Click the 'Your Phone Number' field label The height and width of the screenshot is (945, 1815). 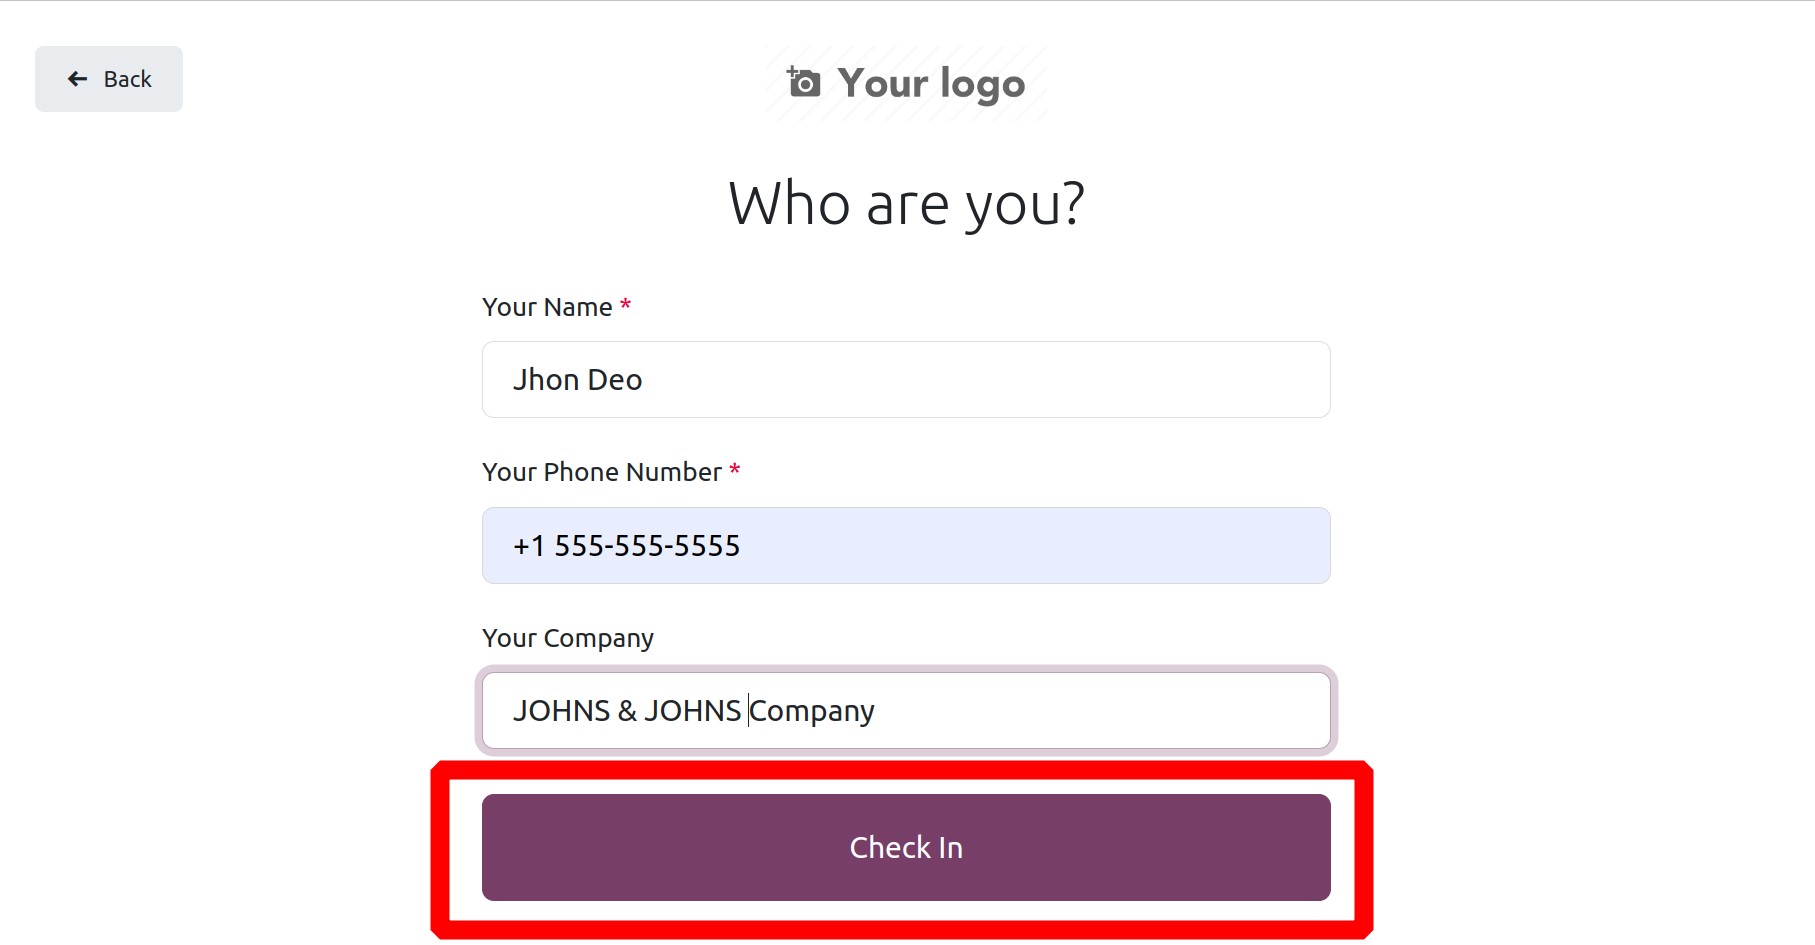click(602, 472)
